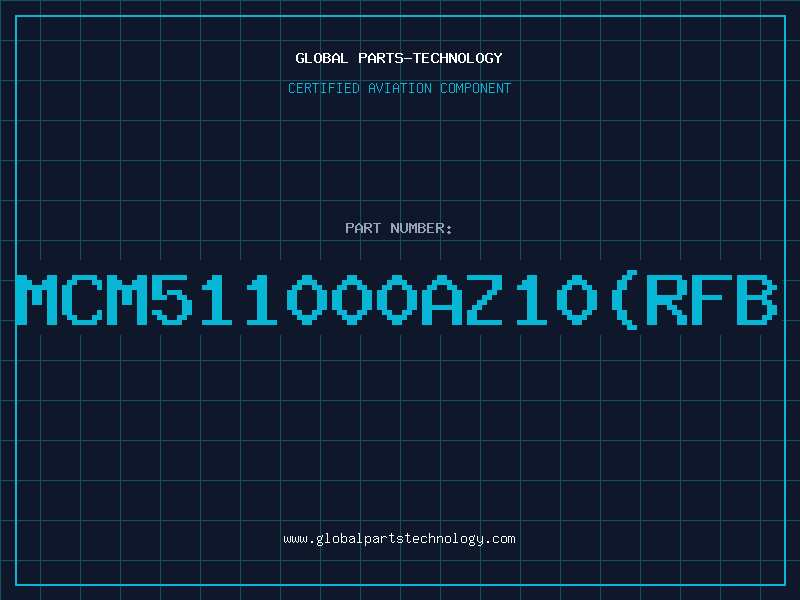
Task: Click the .com ending of the URL
Action: pos(500,539)
